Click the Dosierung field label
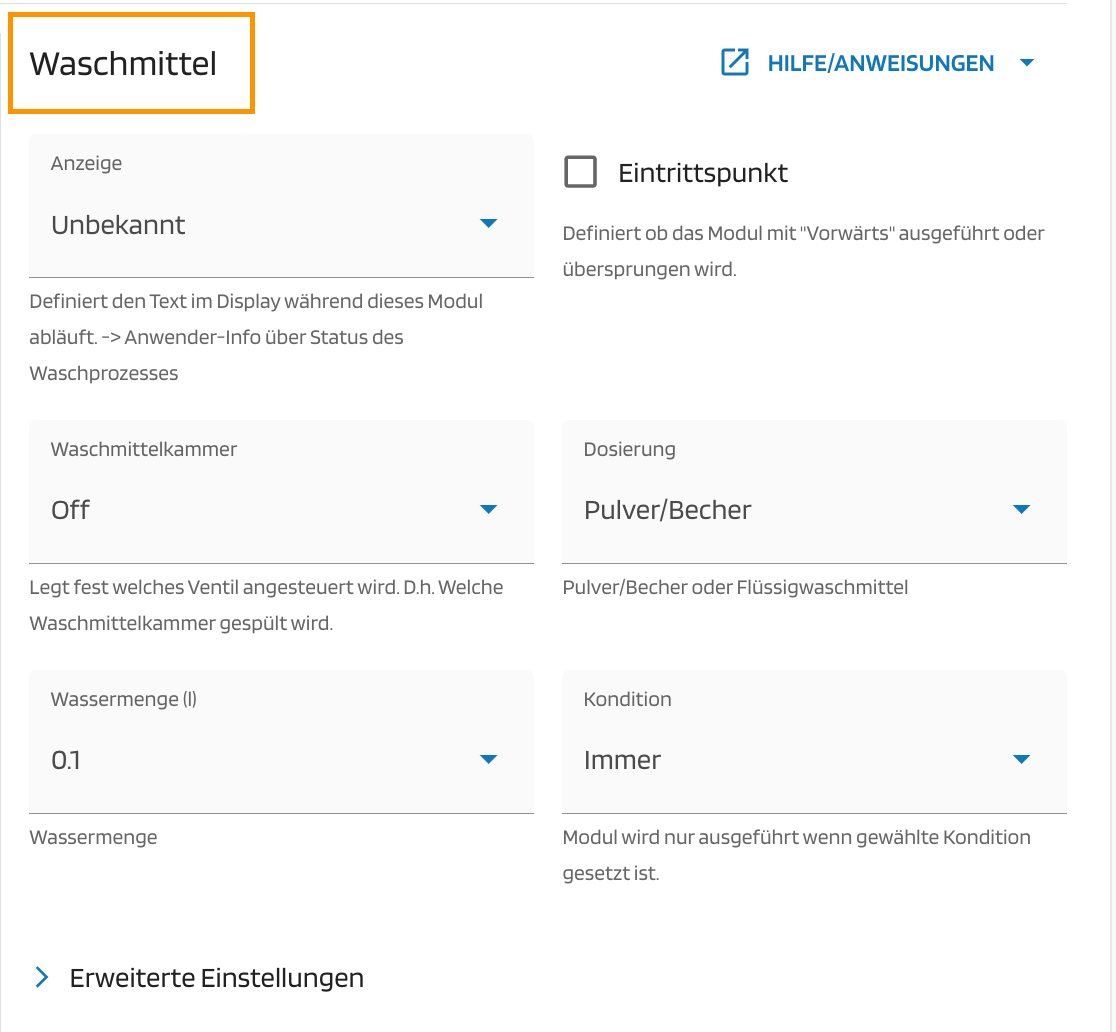Image resolution: width=1116 pixels, height=1032 pixels. point(629,449)
